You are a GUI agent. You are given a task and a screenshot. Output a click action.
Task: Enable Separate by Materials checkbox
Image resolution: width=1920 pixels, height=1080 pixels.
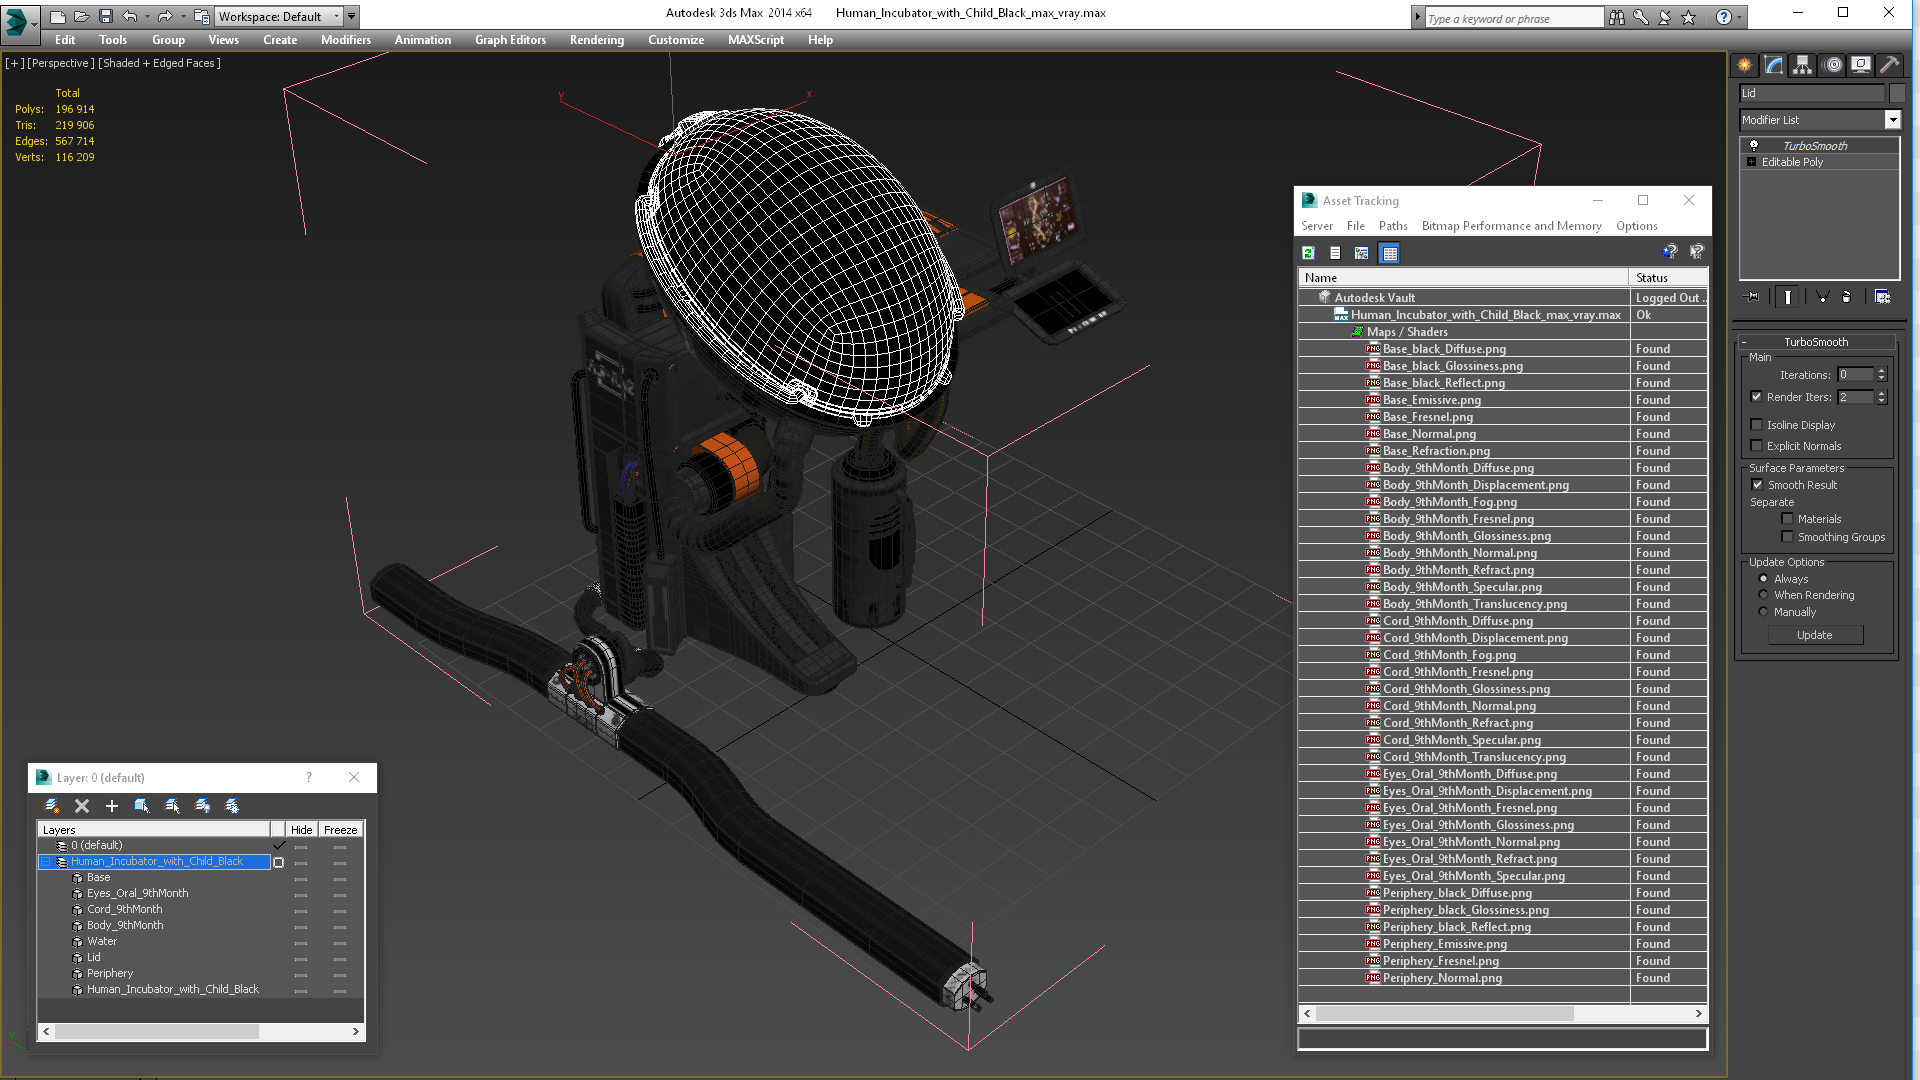tap(1788, 519)
